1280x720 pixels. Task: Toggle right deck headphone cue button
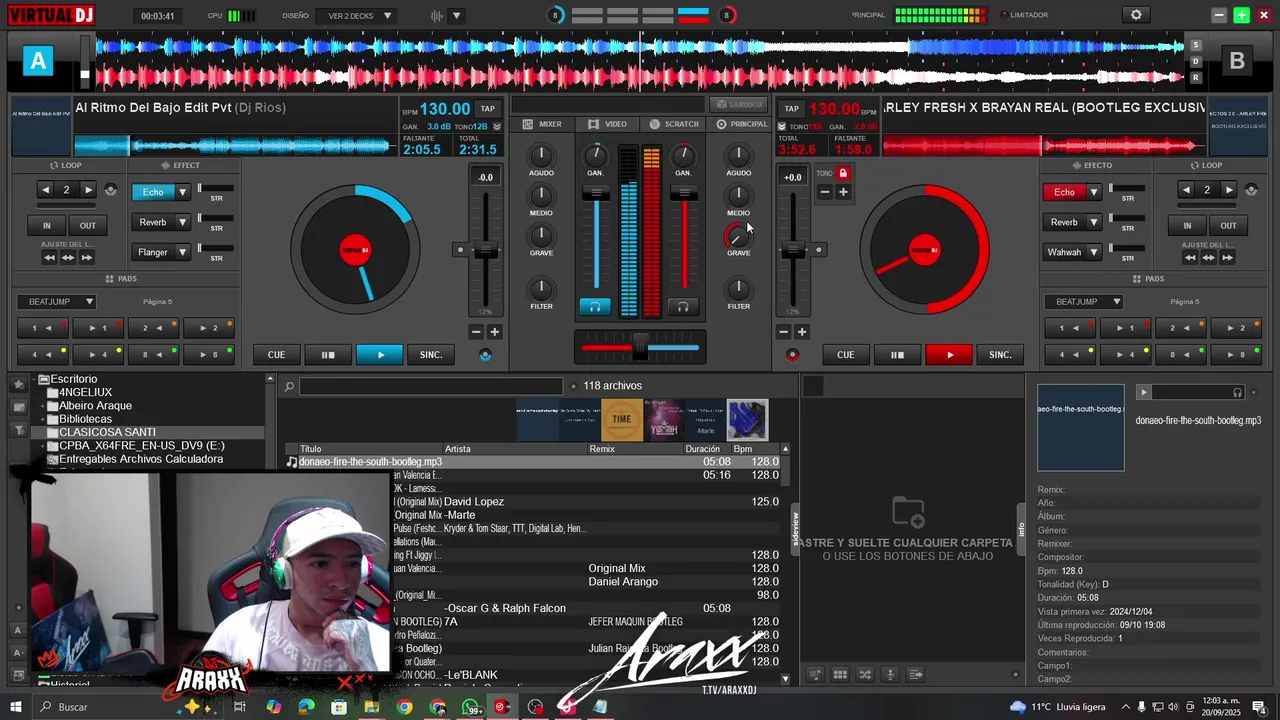pyautogui.click(x=683, y=307)
